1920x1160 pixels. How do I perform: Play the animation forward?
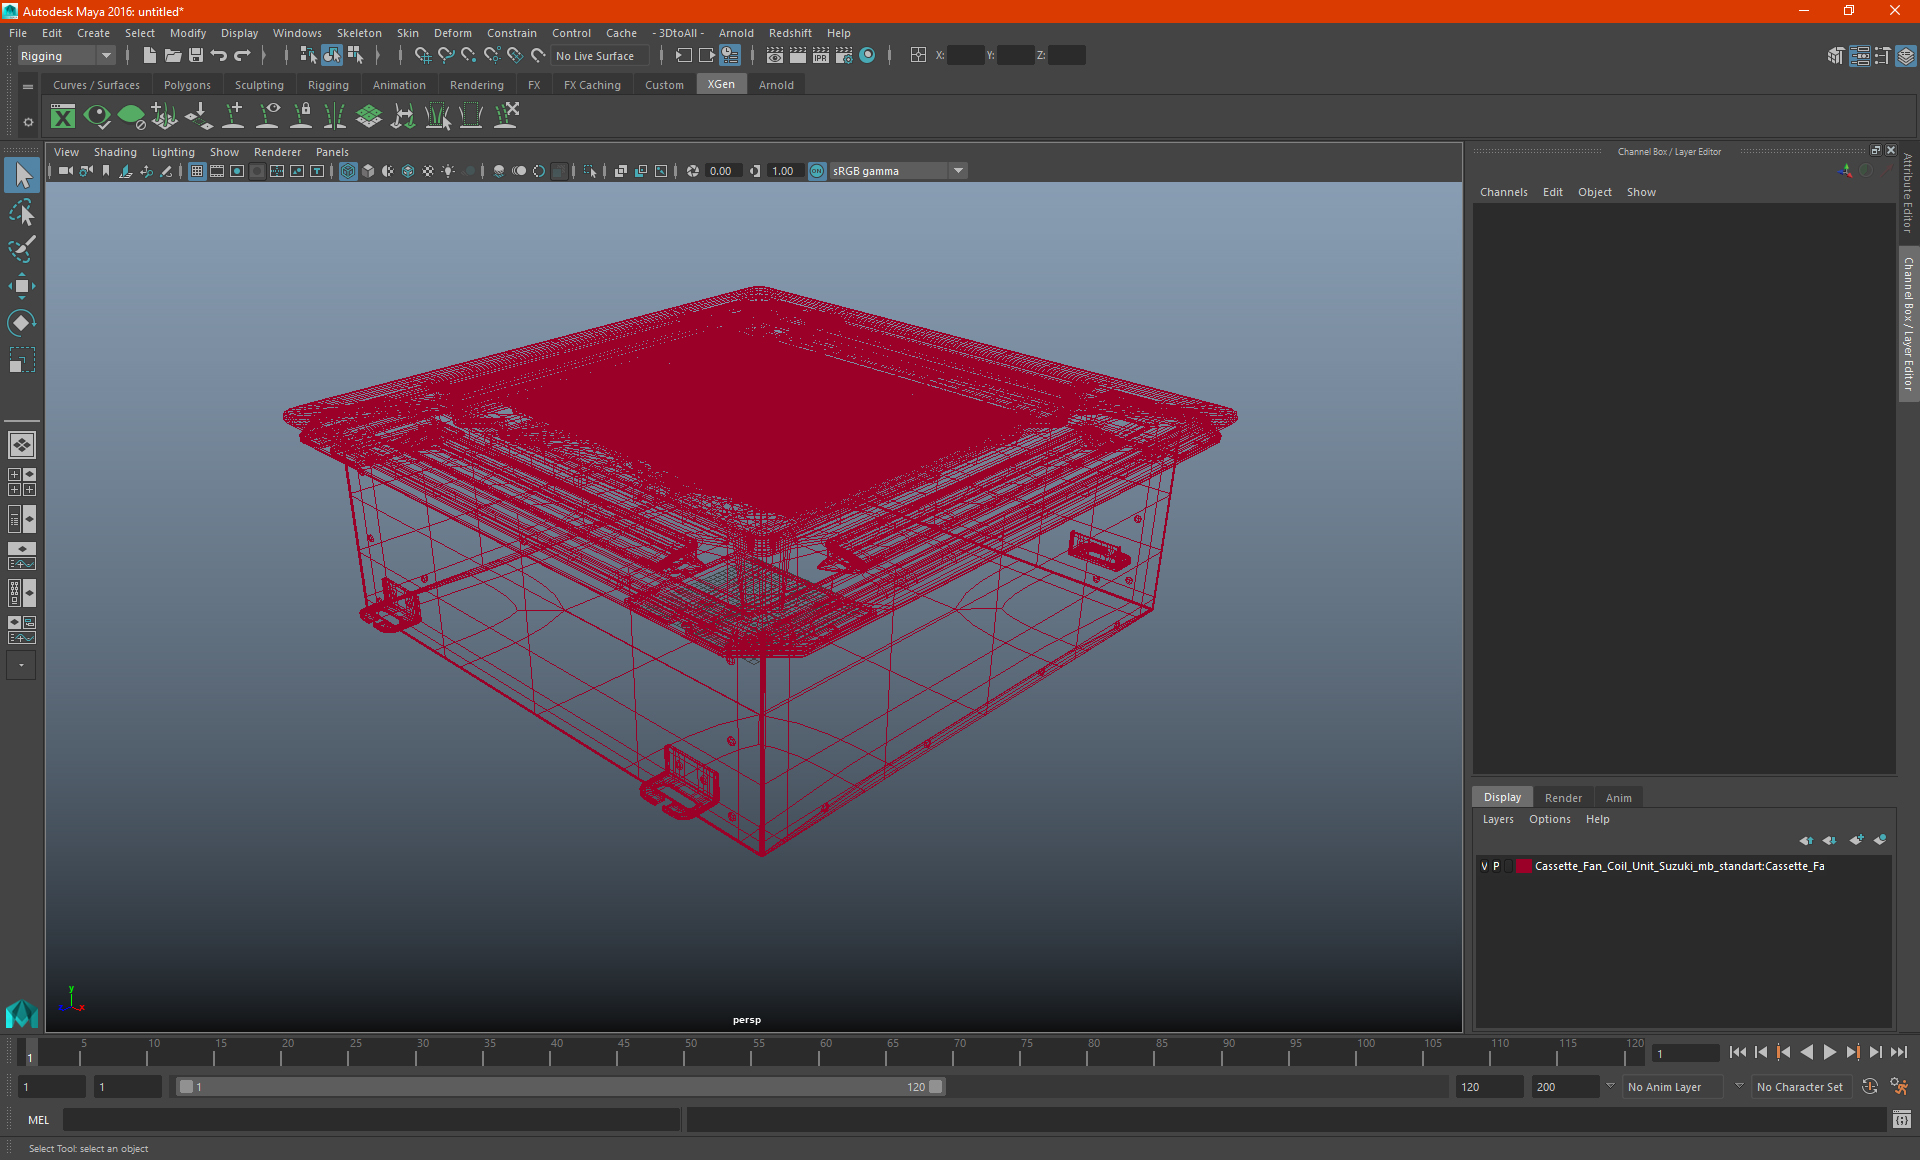(x=1830, y=1052)
